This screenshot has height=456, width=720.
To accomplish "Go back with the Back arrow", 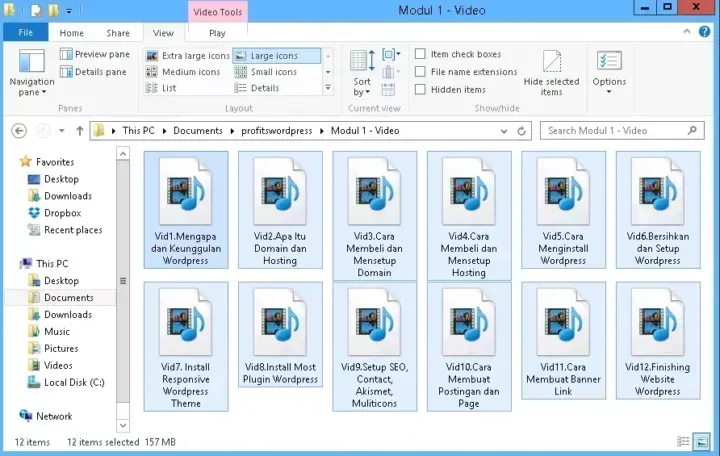I will [x=19, y=131].
